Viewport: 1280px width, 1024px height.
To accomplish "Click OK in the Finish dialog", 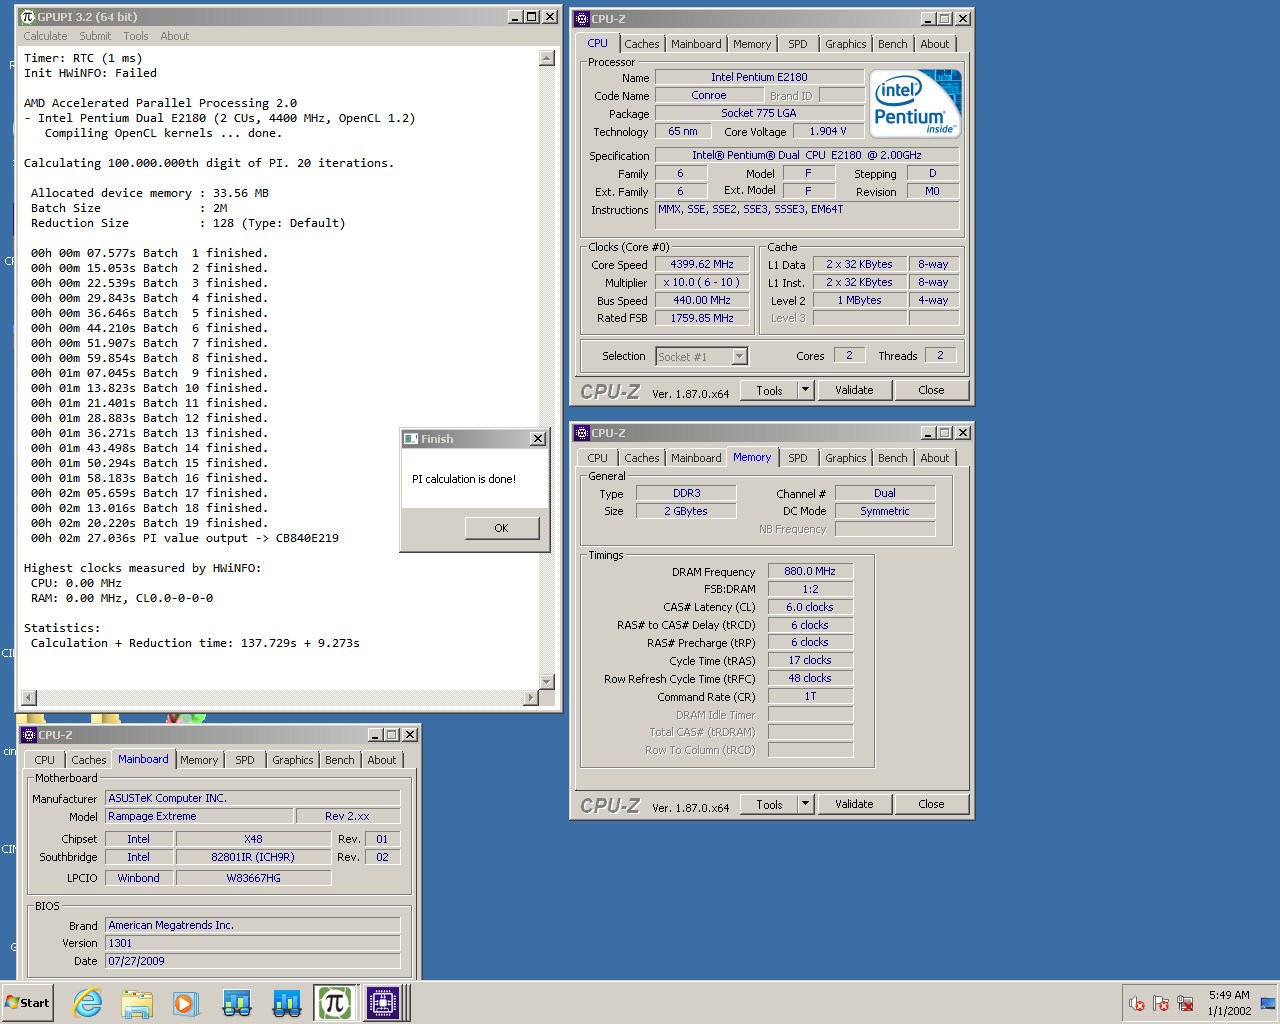I will click(x=502, y=528).
